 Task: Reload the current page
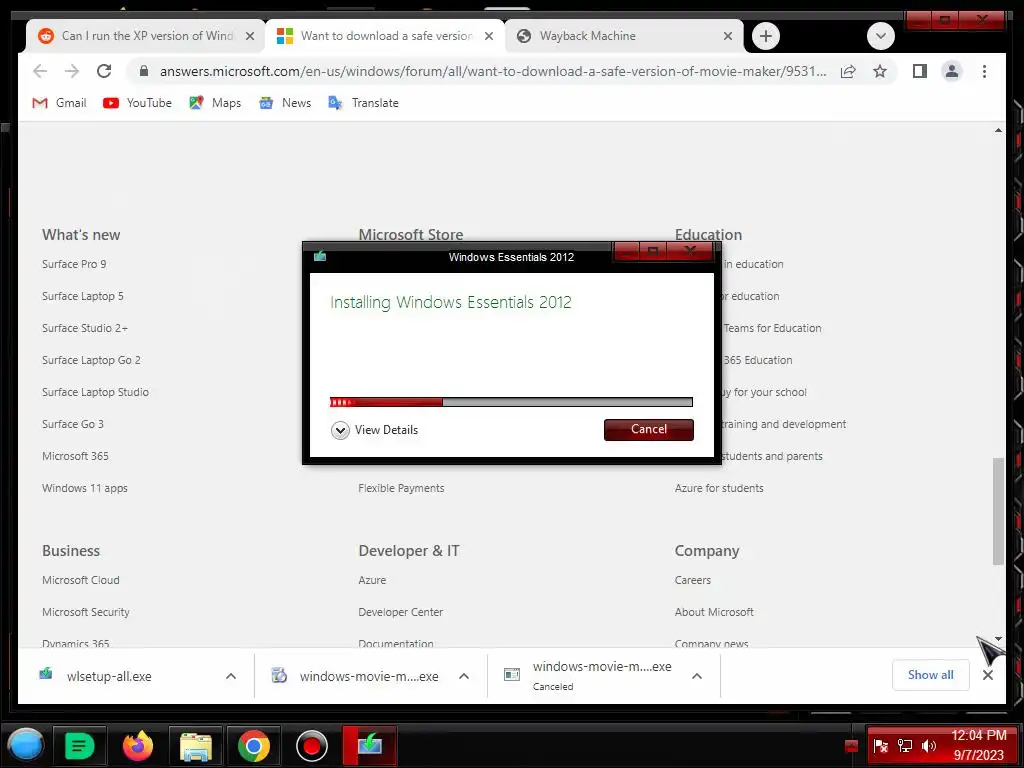tap(104, 71)
